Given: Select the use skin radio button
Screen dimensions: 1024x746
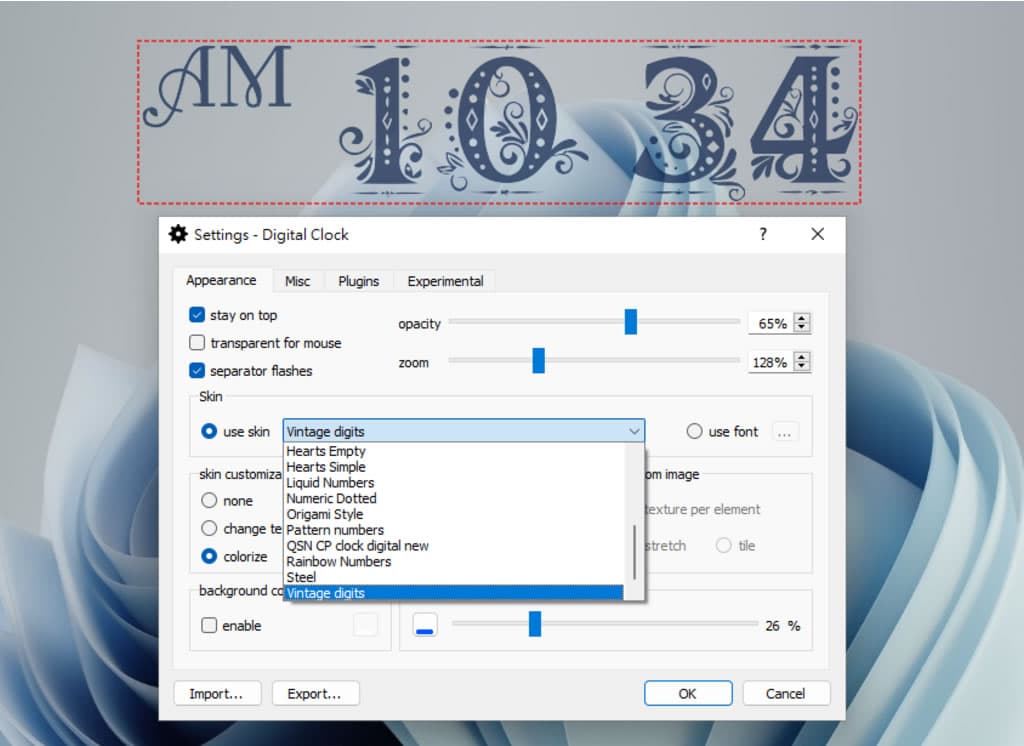Looking at the screenshot, I should pos(209,431).
